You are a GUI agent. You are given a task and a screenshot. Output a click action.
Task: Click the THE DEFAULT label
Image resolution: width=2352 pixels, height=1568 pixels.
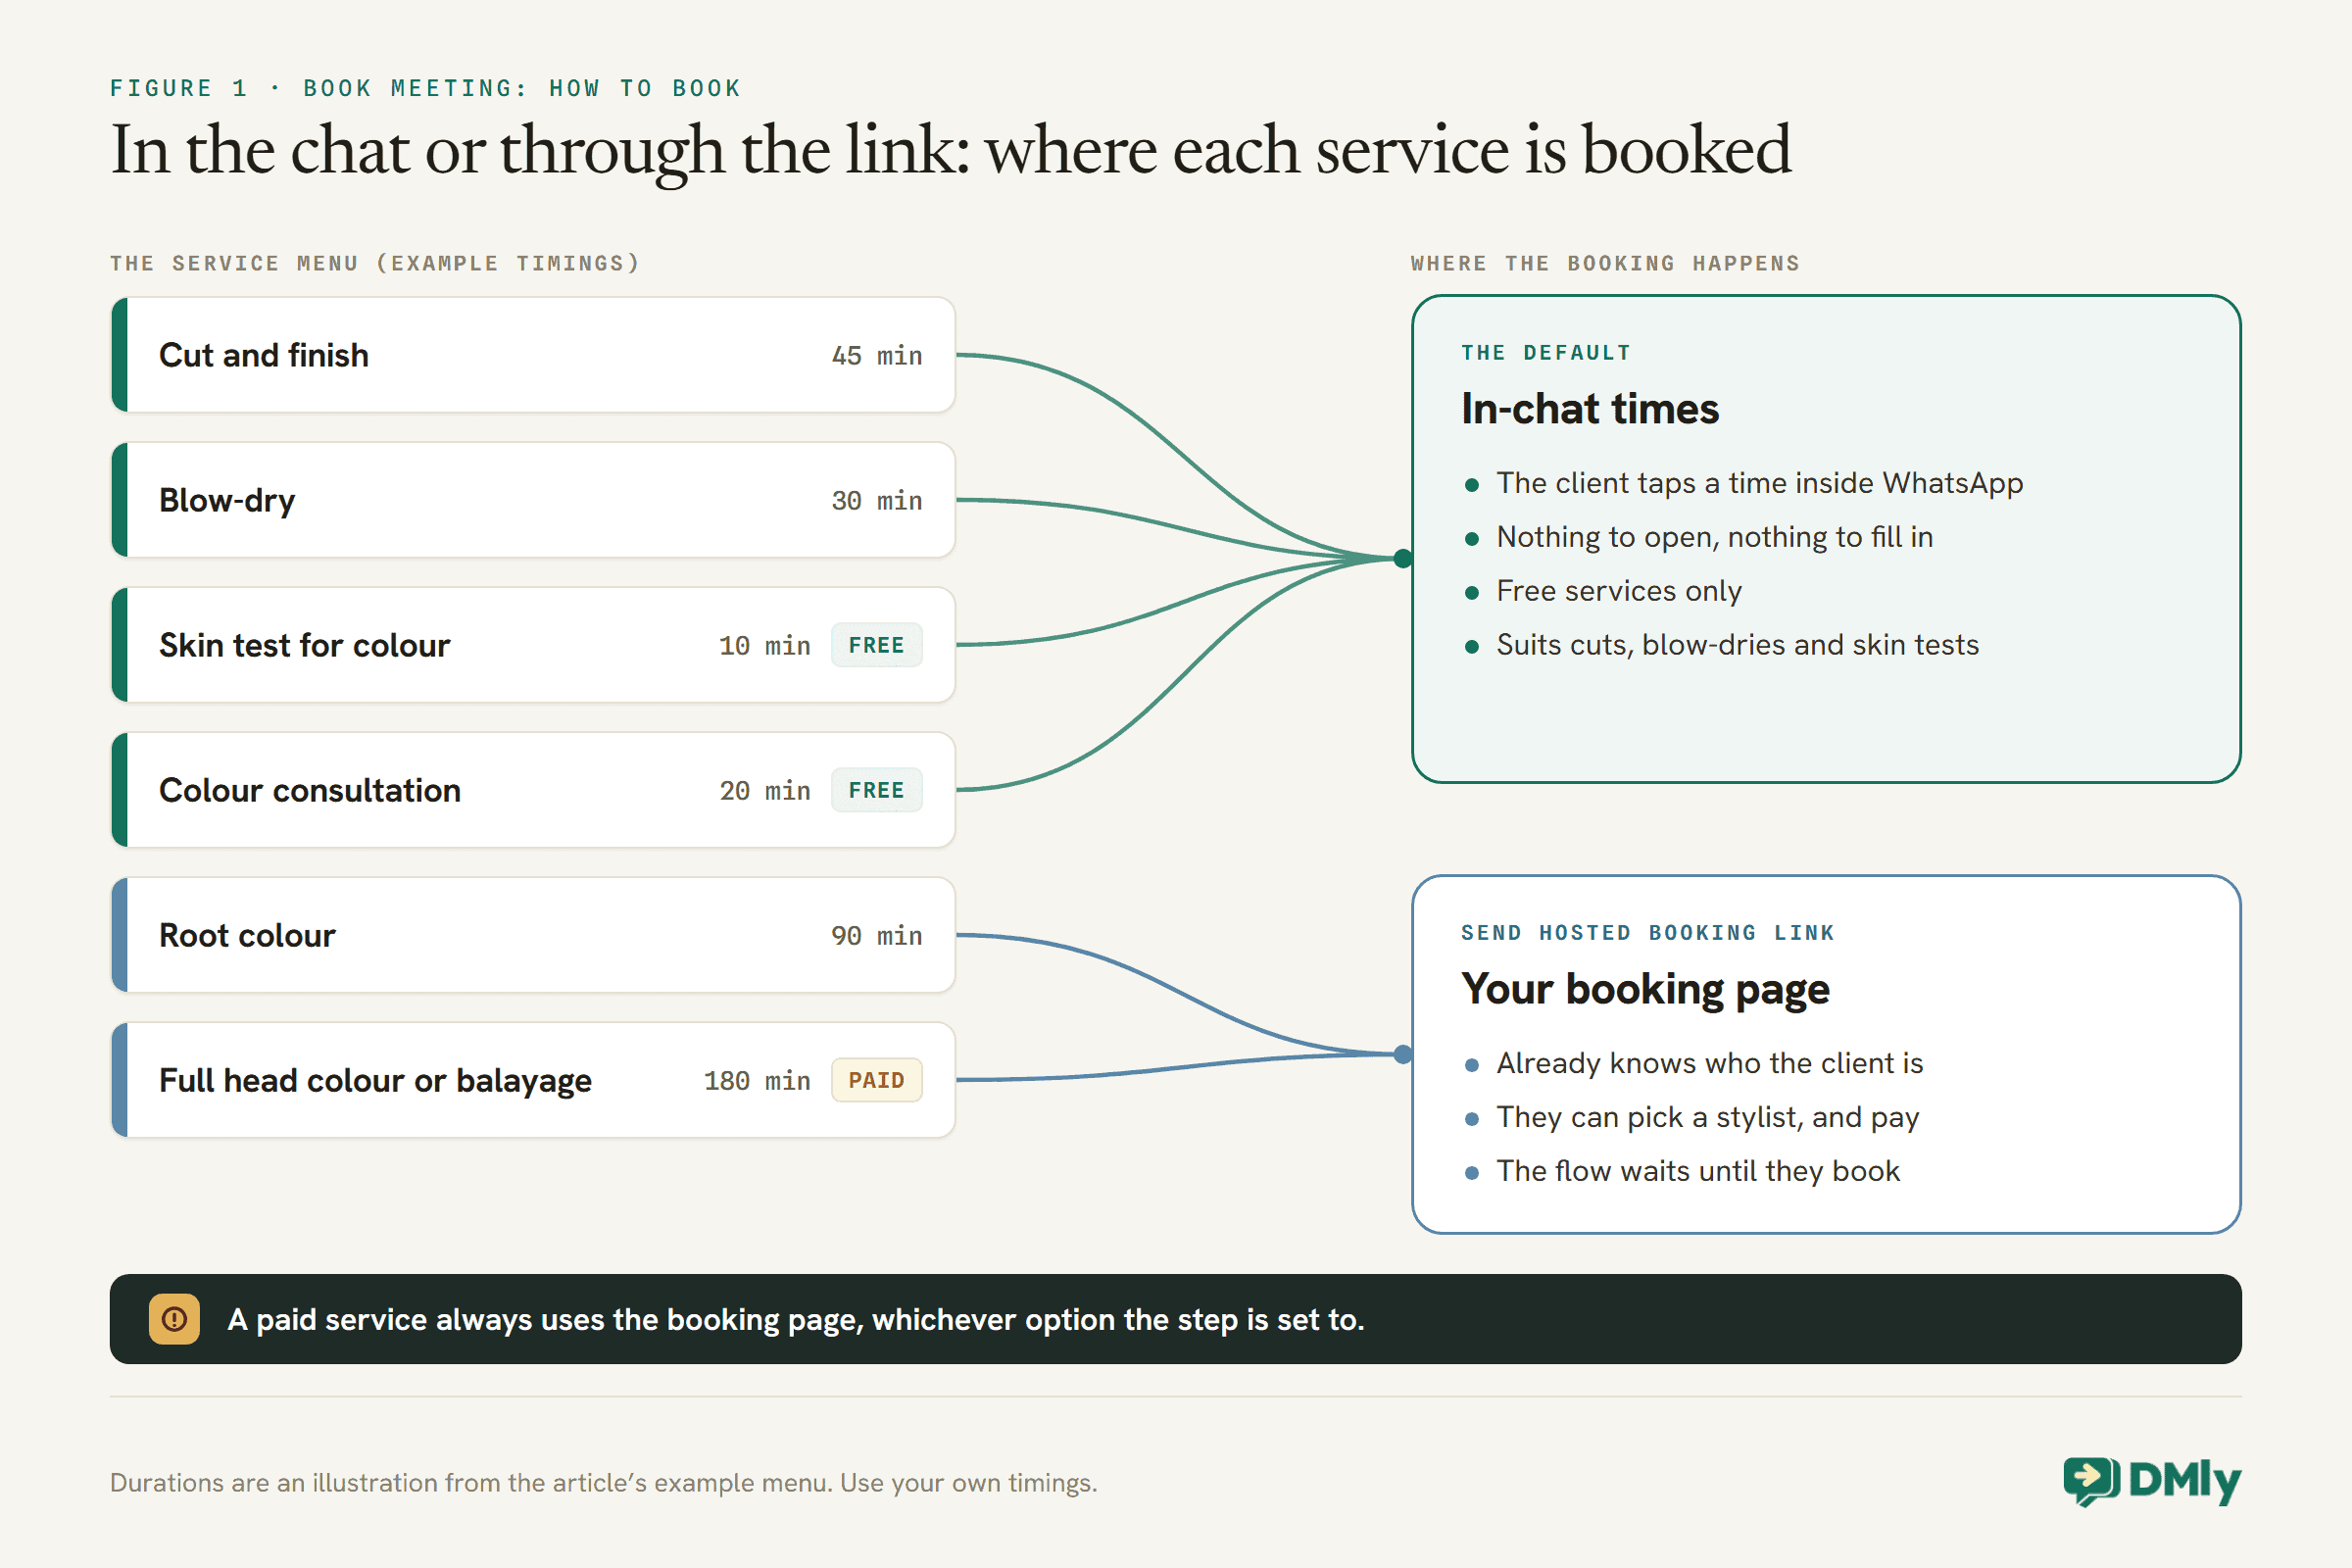pyautogui.click(x=1546, y=352)
